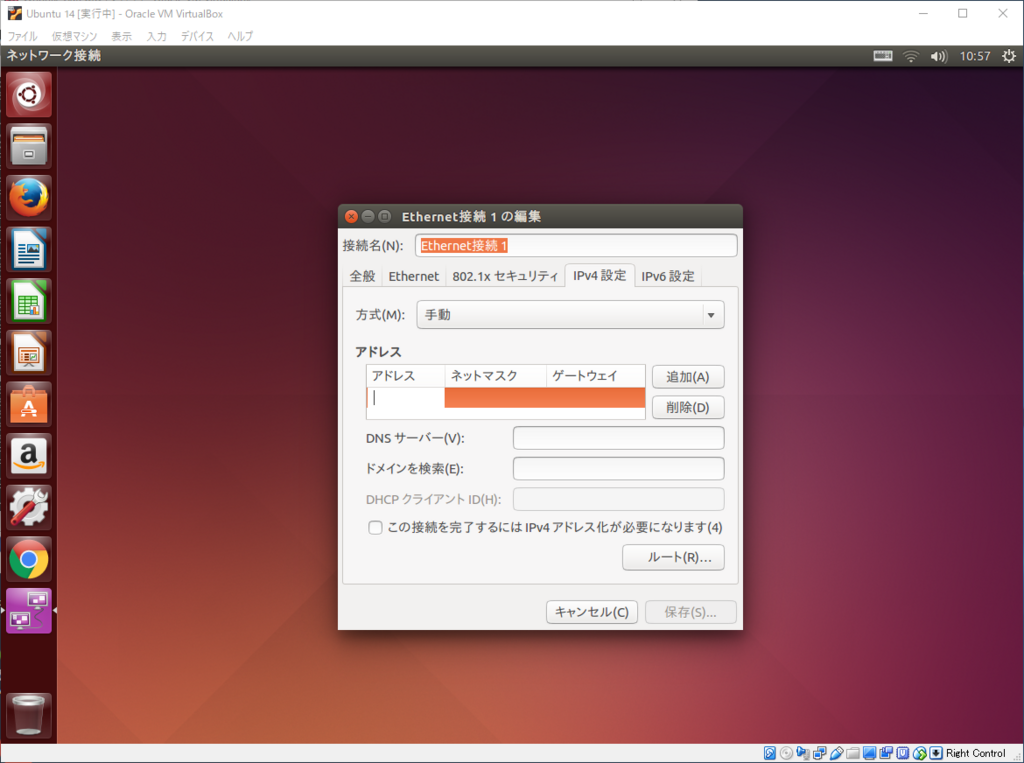Switch to the Ethernet tab

coord(414,276)
